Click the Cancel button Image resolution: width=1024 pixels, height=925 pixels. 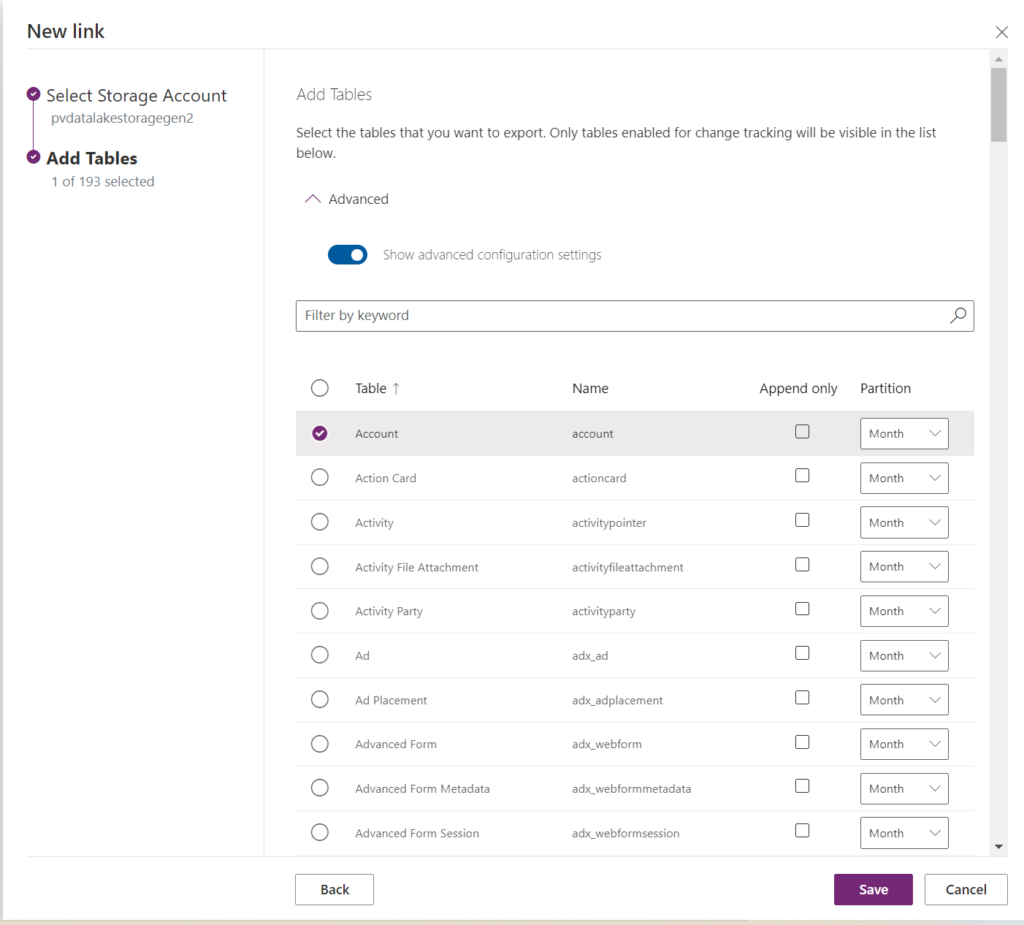(x=966, y=890)
